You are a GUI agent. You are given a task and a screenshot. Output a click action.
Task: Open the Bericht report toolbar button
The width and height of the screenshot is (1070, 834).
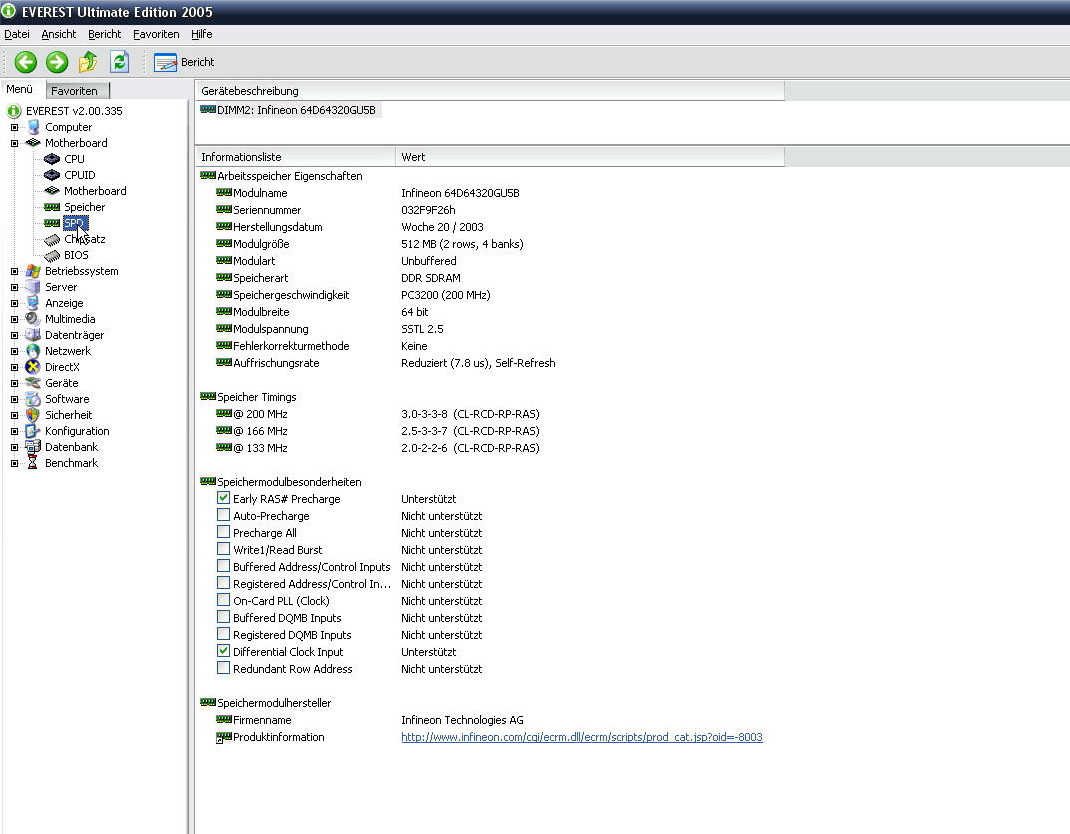tap(184, 62)
